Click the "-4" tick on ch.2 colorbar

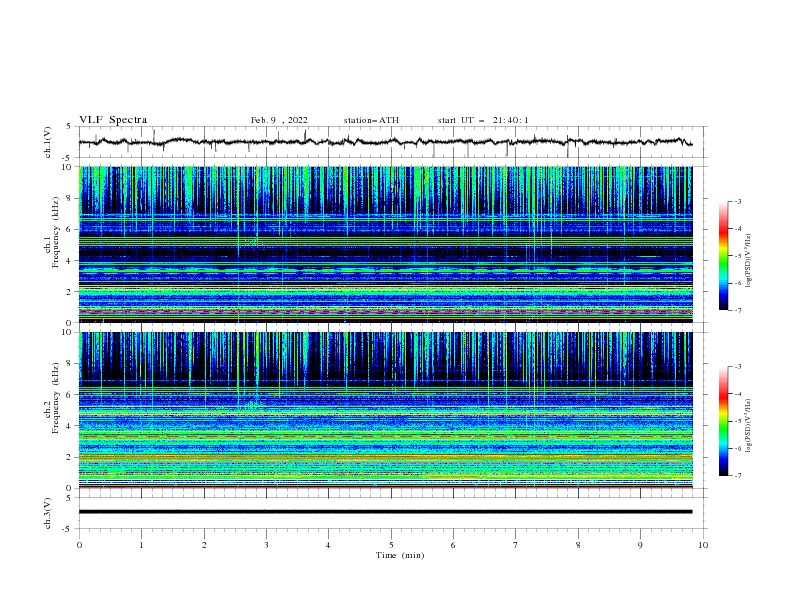[738, 394]
